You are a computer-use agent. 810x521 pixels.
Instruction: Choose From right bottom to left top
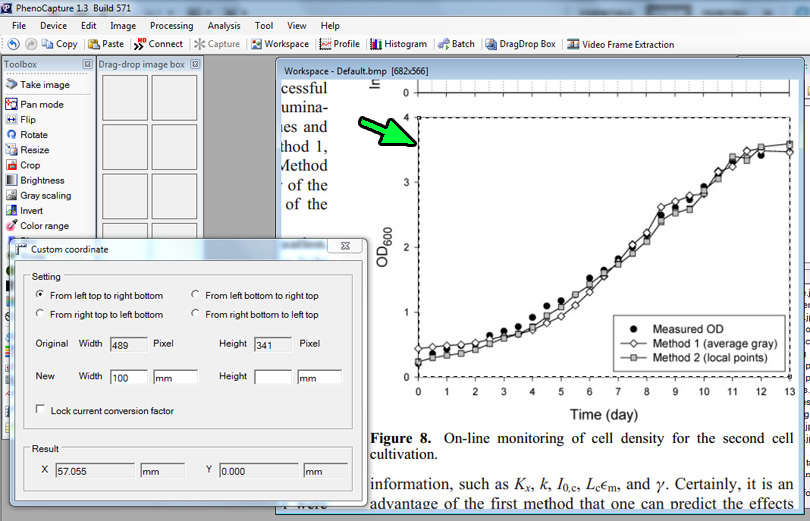[x=196, y=315]
